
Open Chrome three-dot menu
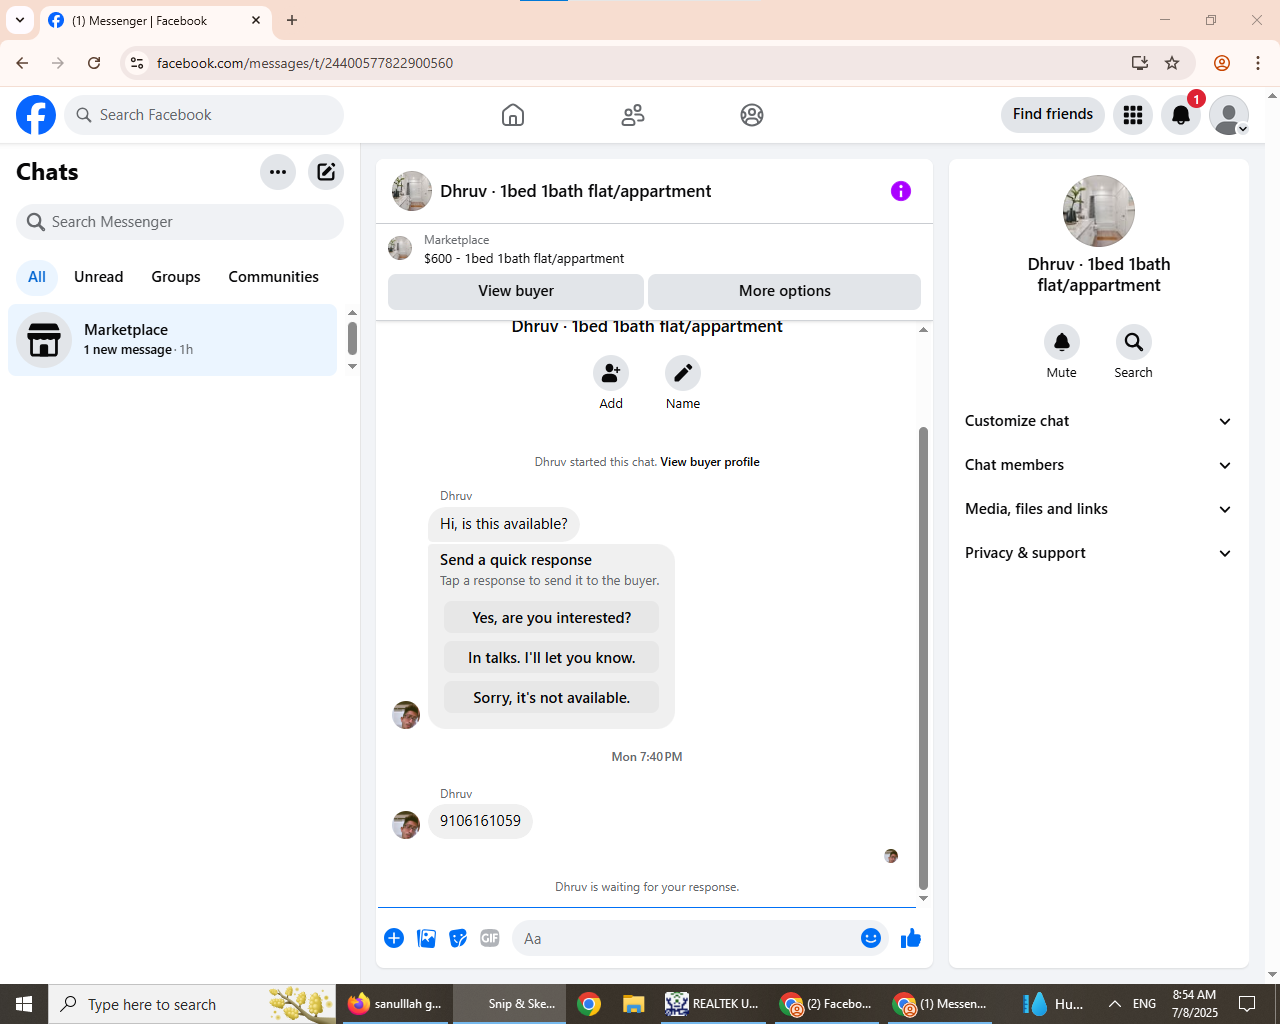(x=1258, y=63)
